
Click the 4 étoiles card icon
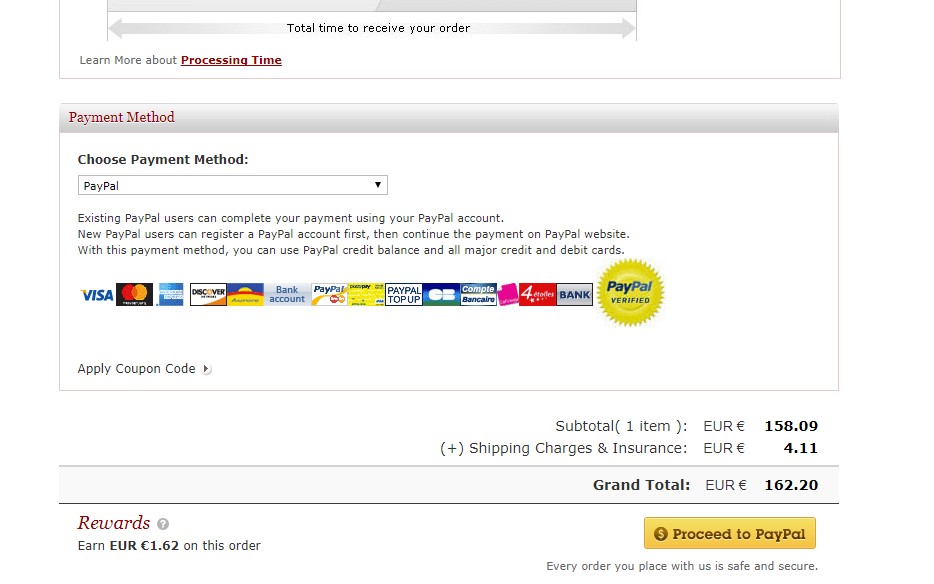click(537, 294)
